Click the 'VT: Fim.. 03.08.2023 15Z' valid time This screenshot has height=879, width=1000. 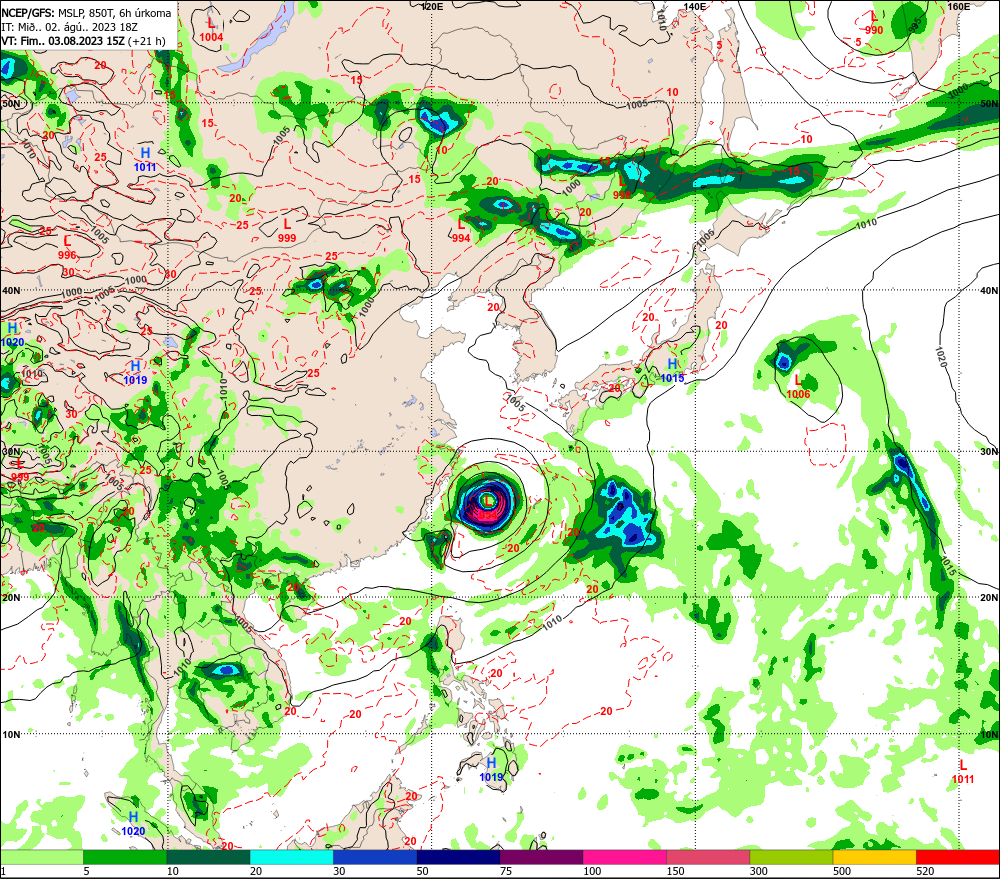63,41
